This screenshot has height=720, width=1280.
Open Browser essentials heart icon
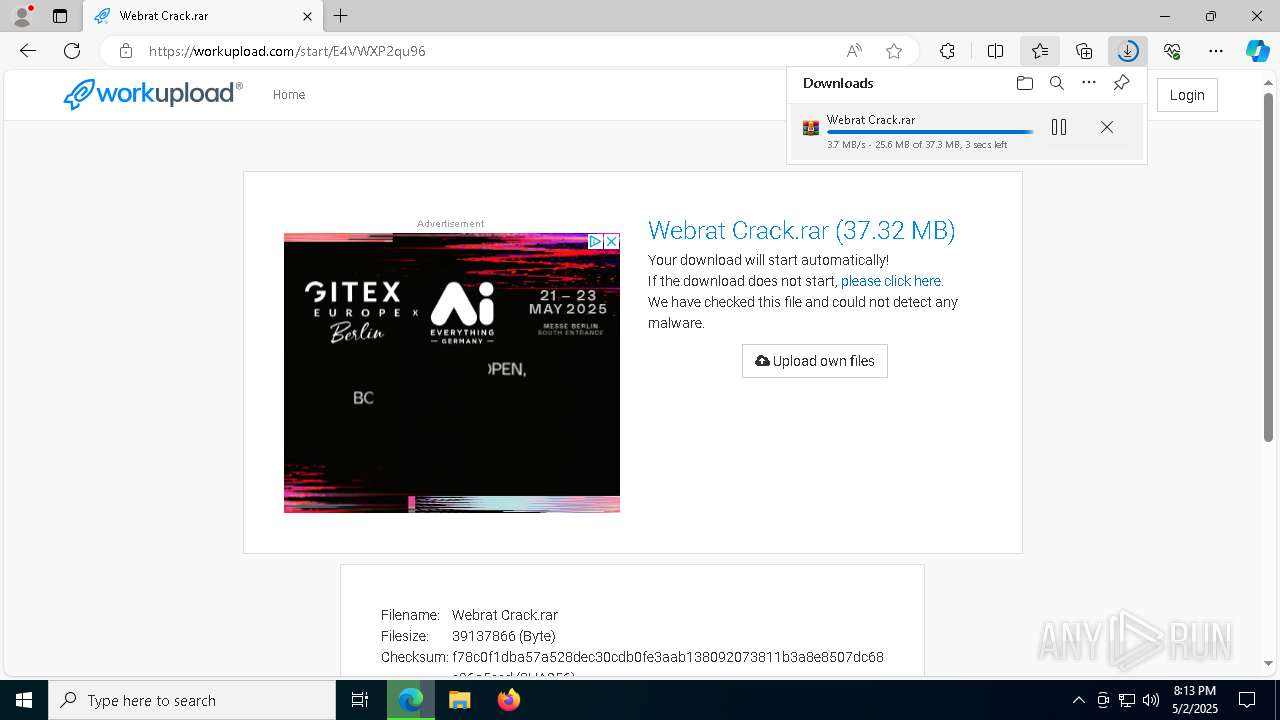[x=1172, y=51]
